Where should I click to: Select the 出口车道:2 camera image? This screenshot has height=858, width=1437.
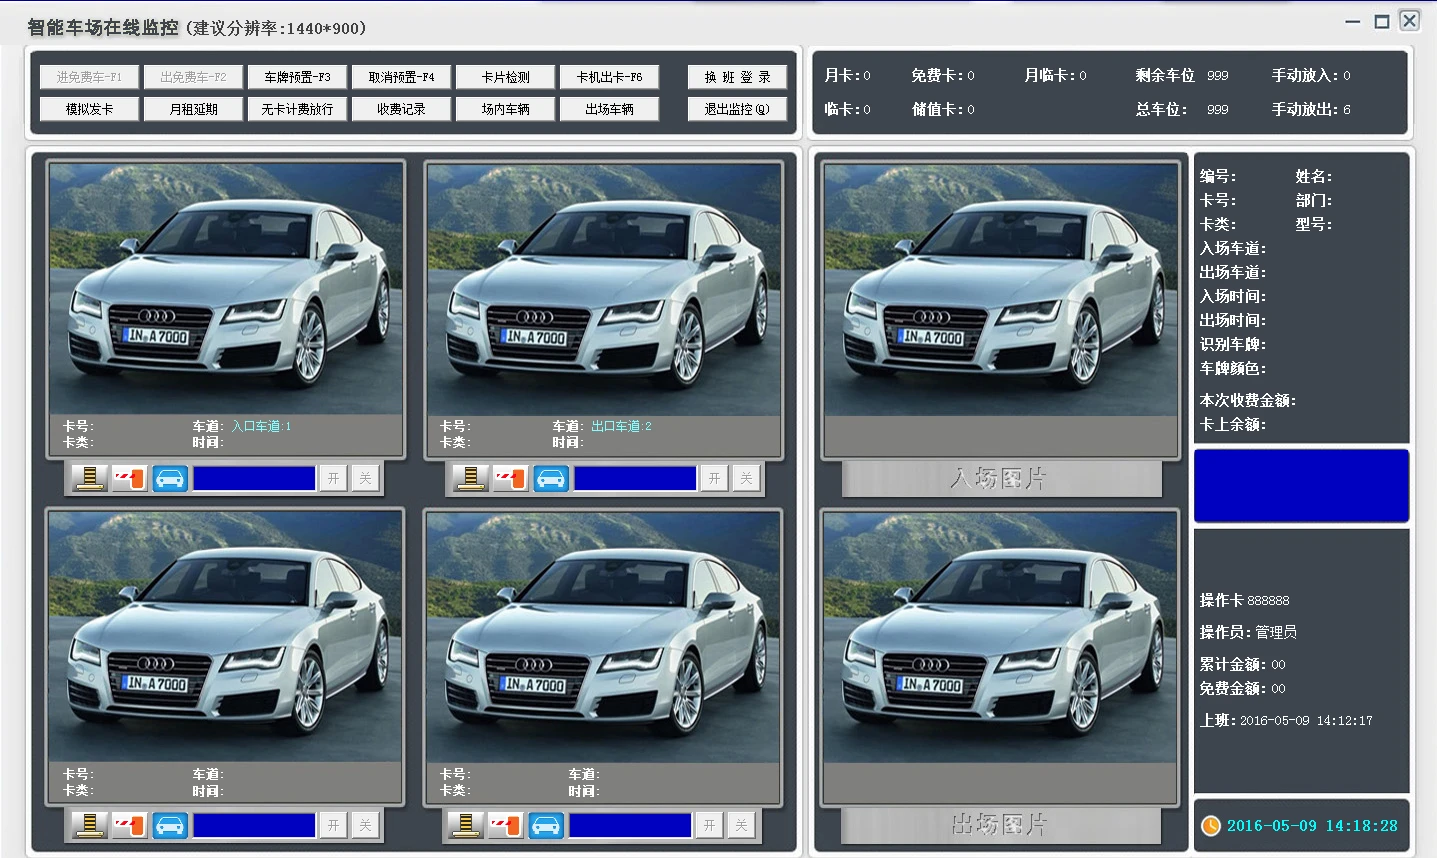pos(604,289)
